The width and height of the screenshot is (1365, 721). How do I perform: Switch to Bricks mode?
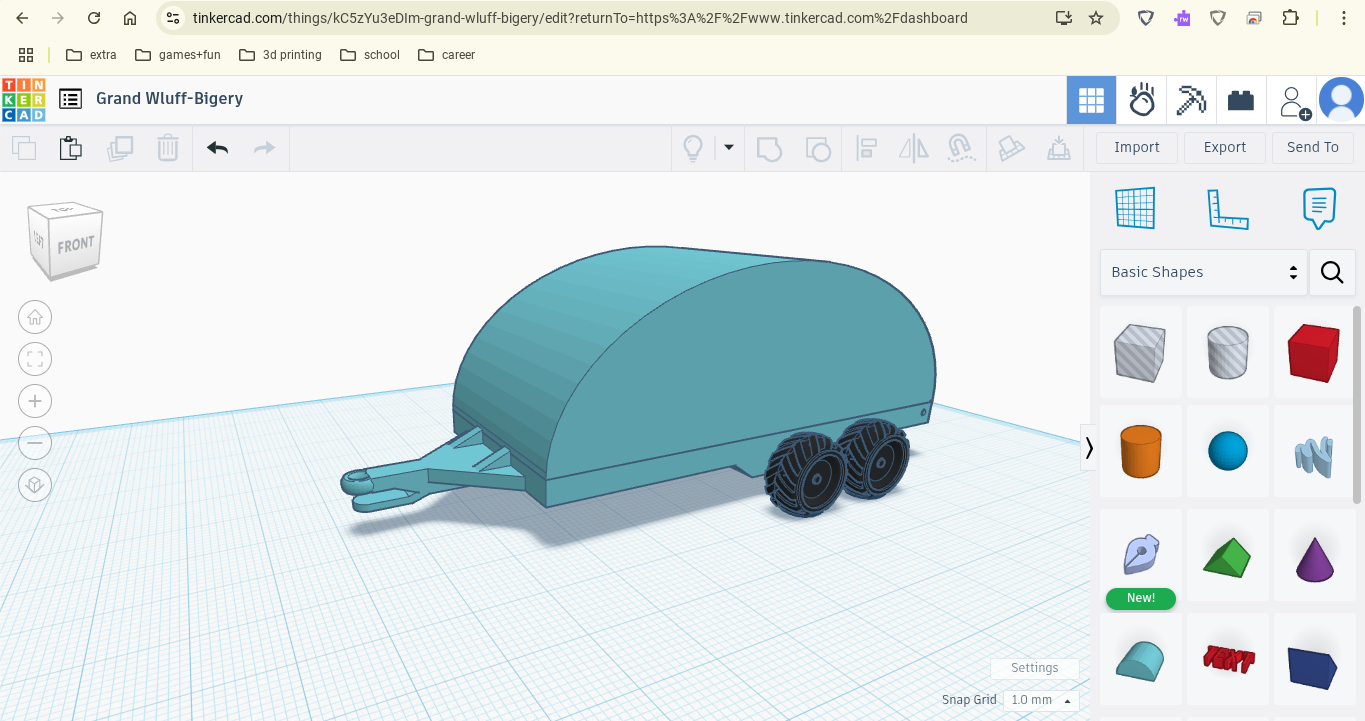click(1241, 100)
